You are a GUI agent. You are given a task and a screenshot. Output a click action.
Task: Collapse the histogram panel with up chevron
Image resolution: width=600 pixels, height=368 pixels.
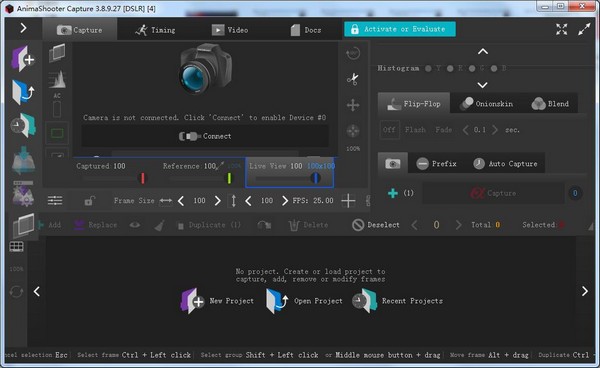pyautogui.click(x=483, y=51)
